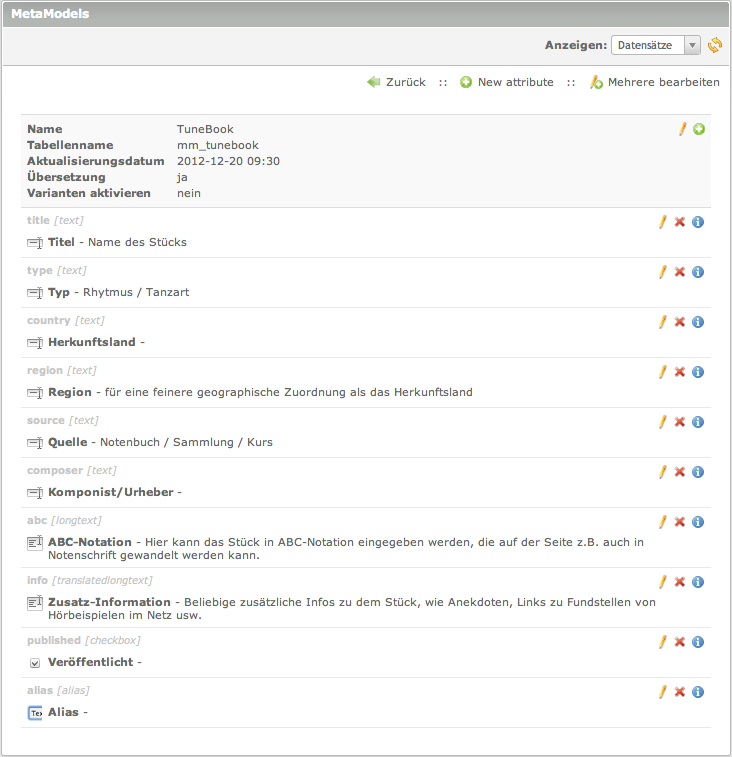Show info for the alias attribute
This screenshot has width=732, height=757.
click(698, 692)
